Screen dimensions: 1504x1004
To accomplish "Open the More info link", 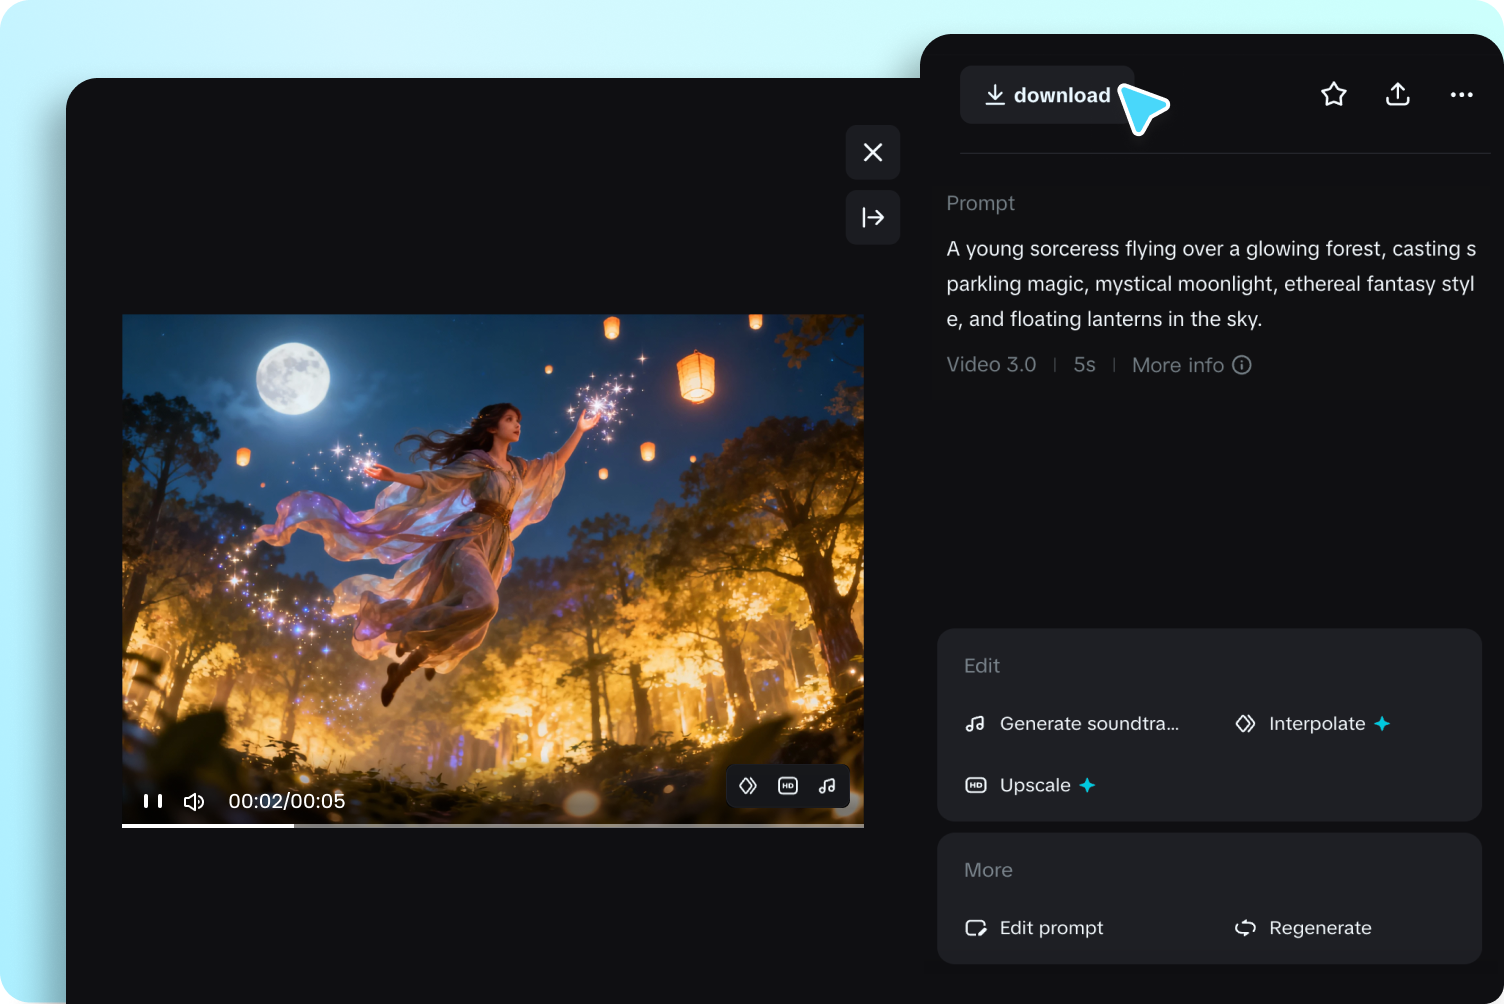I will [1192, 365].
